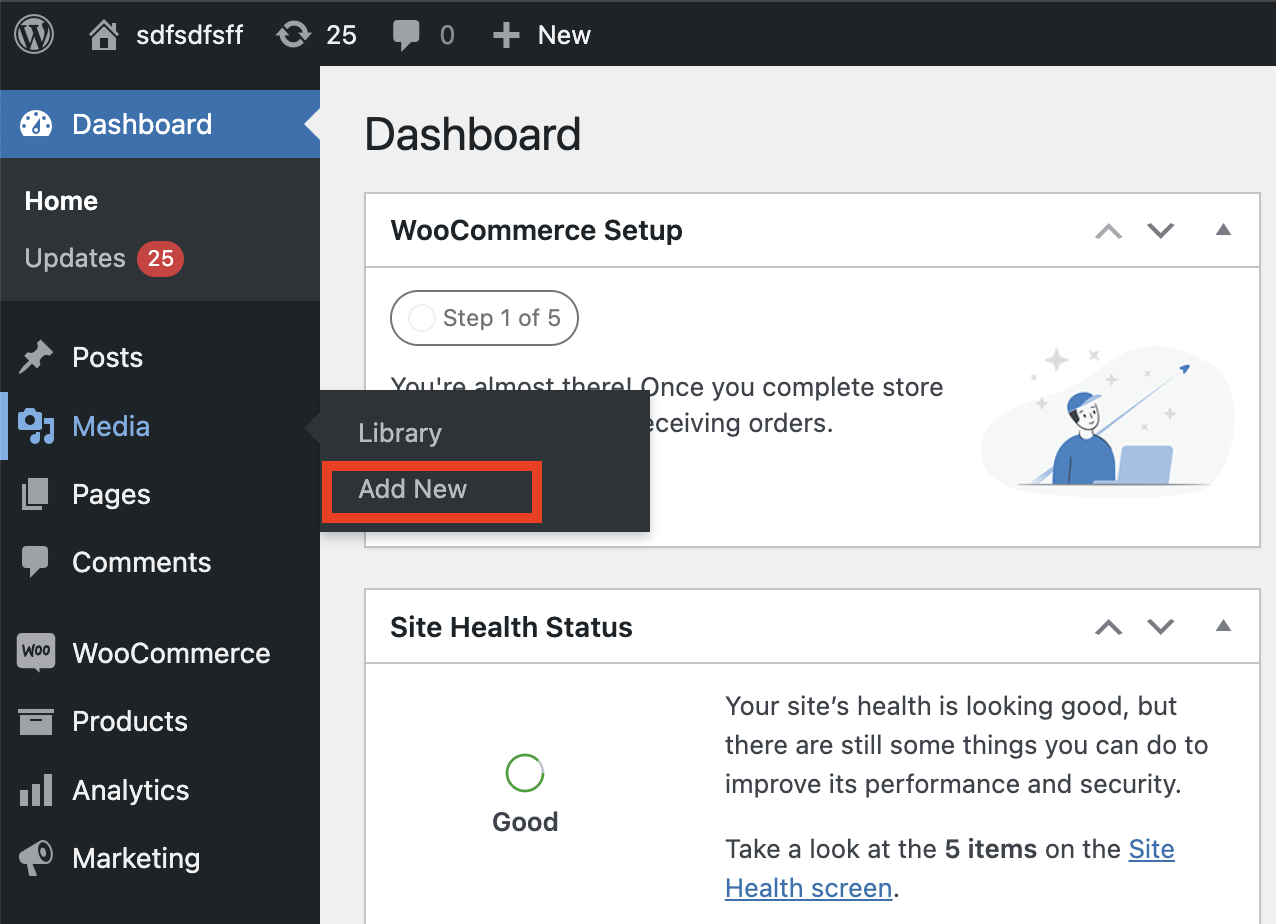Click the Good site health circle indicator
The height and width of the screenshot is (924, 1276).
pyautogui.click(x=525, y=773)
